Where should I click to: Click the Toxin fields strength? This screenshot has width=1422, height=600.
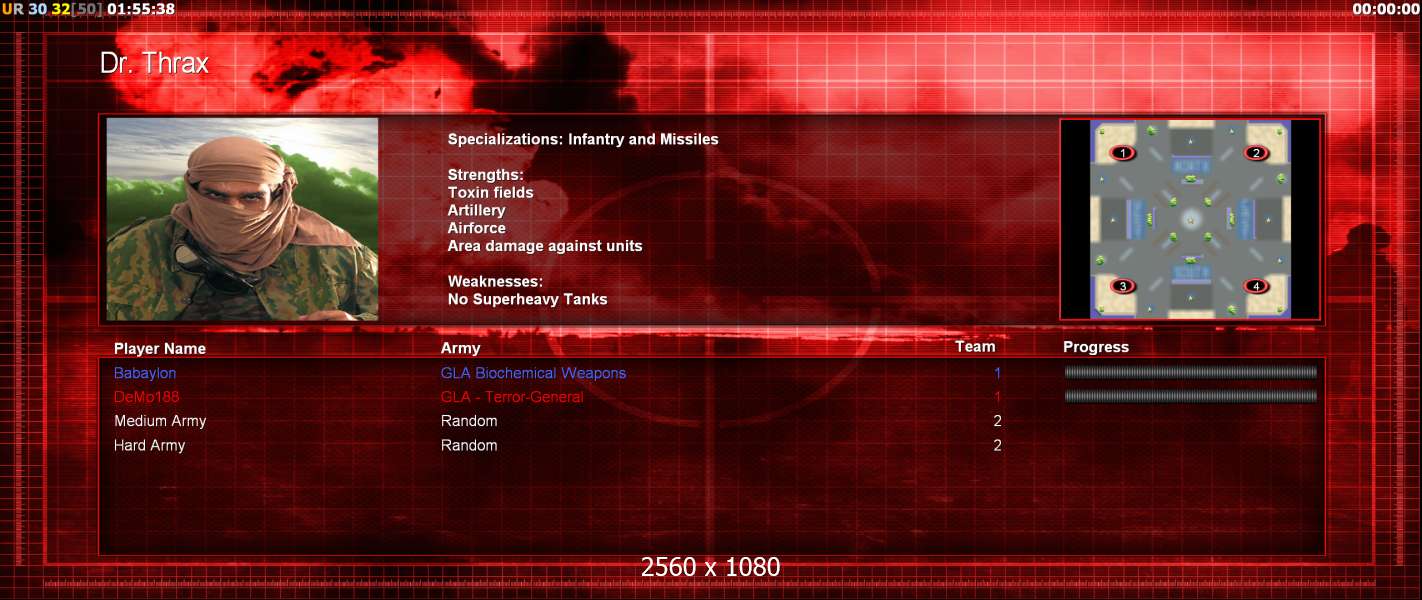click(491, 193)
